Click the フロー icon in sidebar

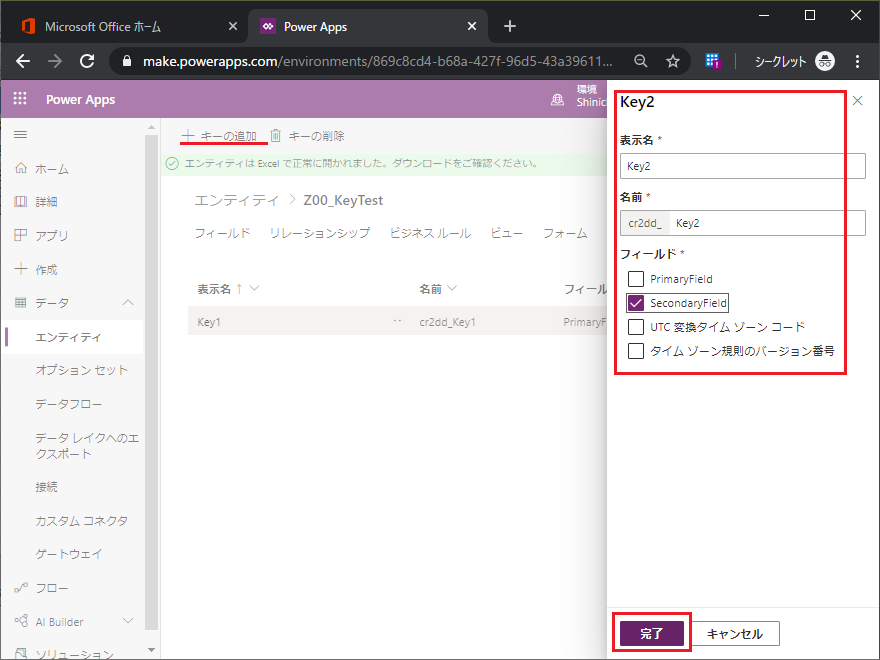(x=21, y=588)
